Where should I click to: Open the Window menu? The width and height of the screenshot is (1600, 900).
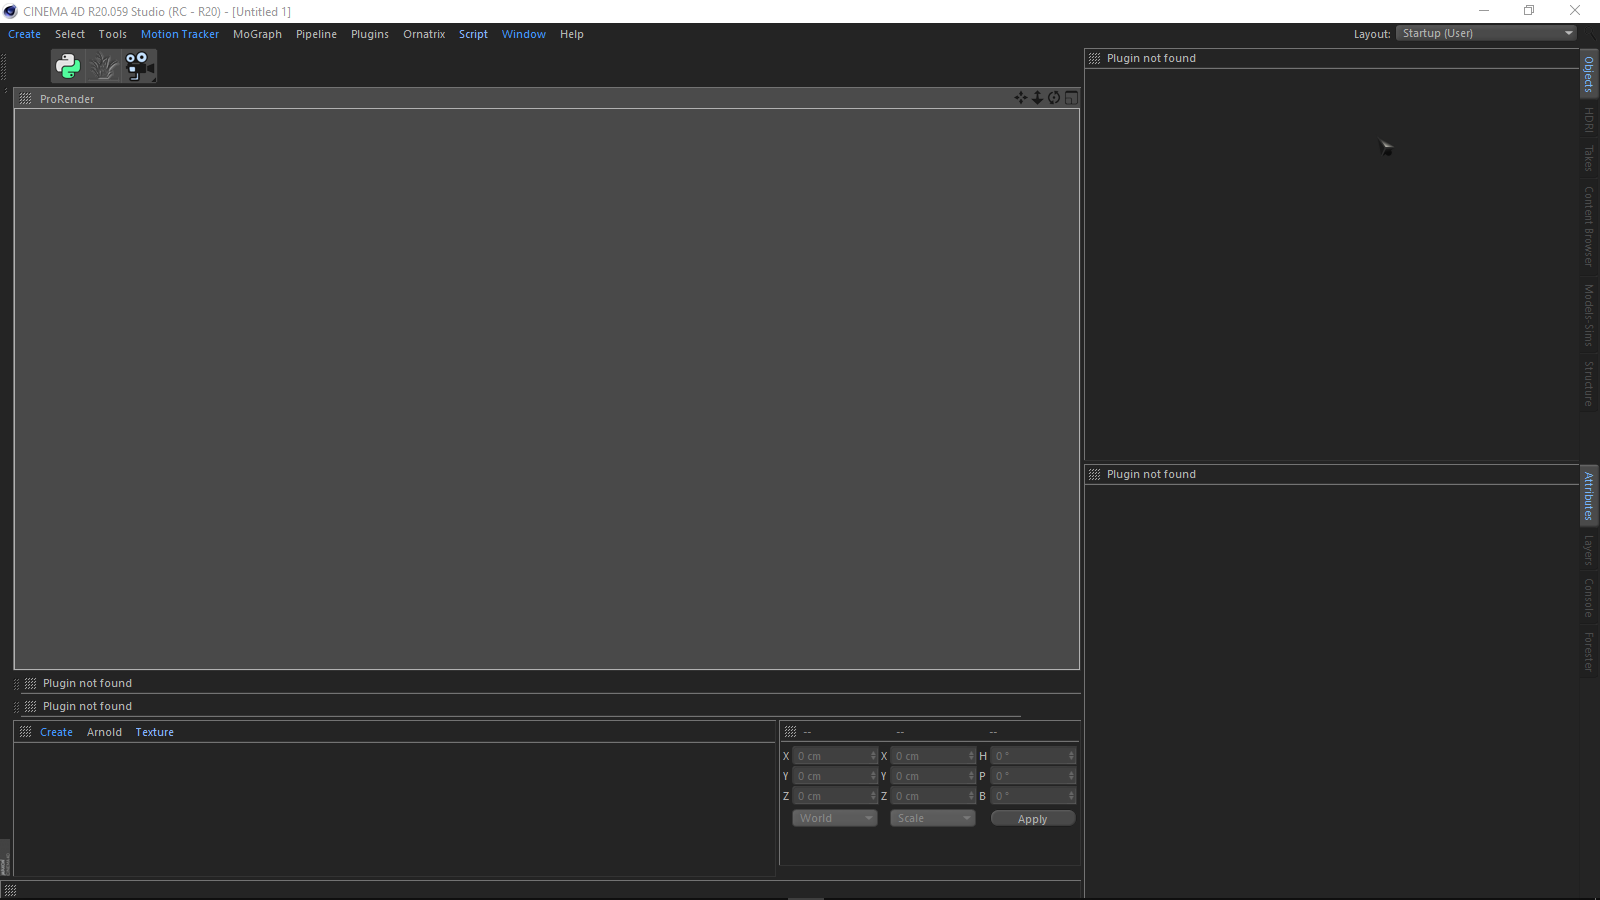[524, 34]
